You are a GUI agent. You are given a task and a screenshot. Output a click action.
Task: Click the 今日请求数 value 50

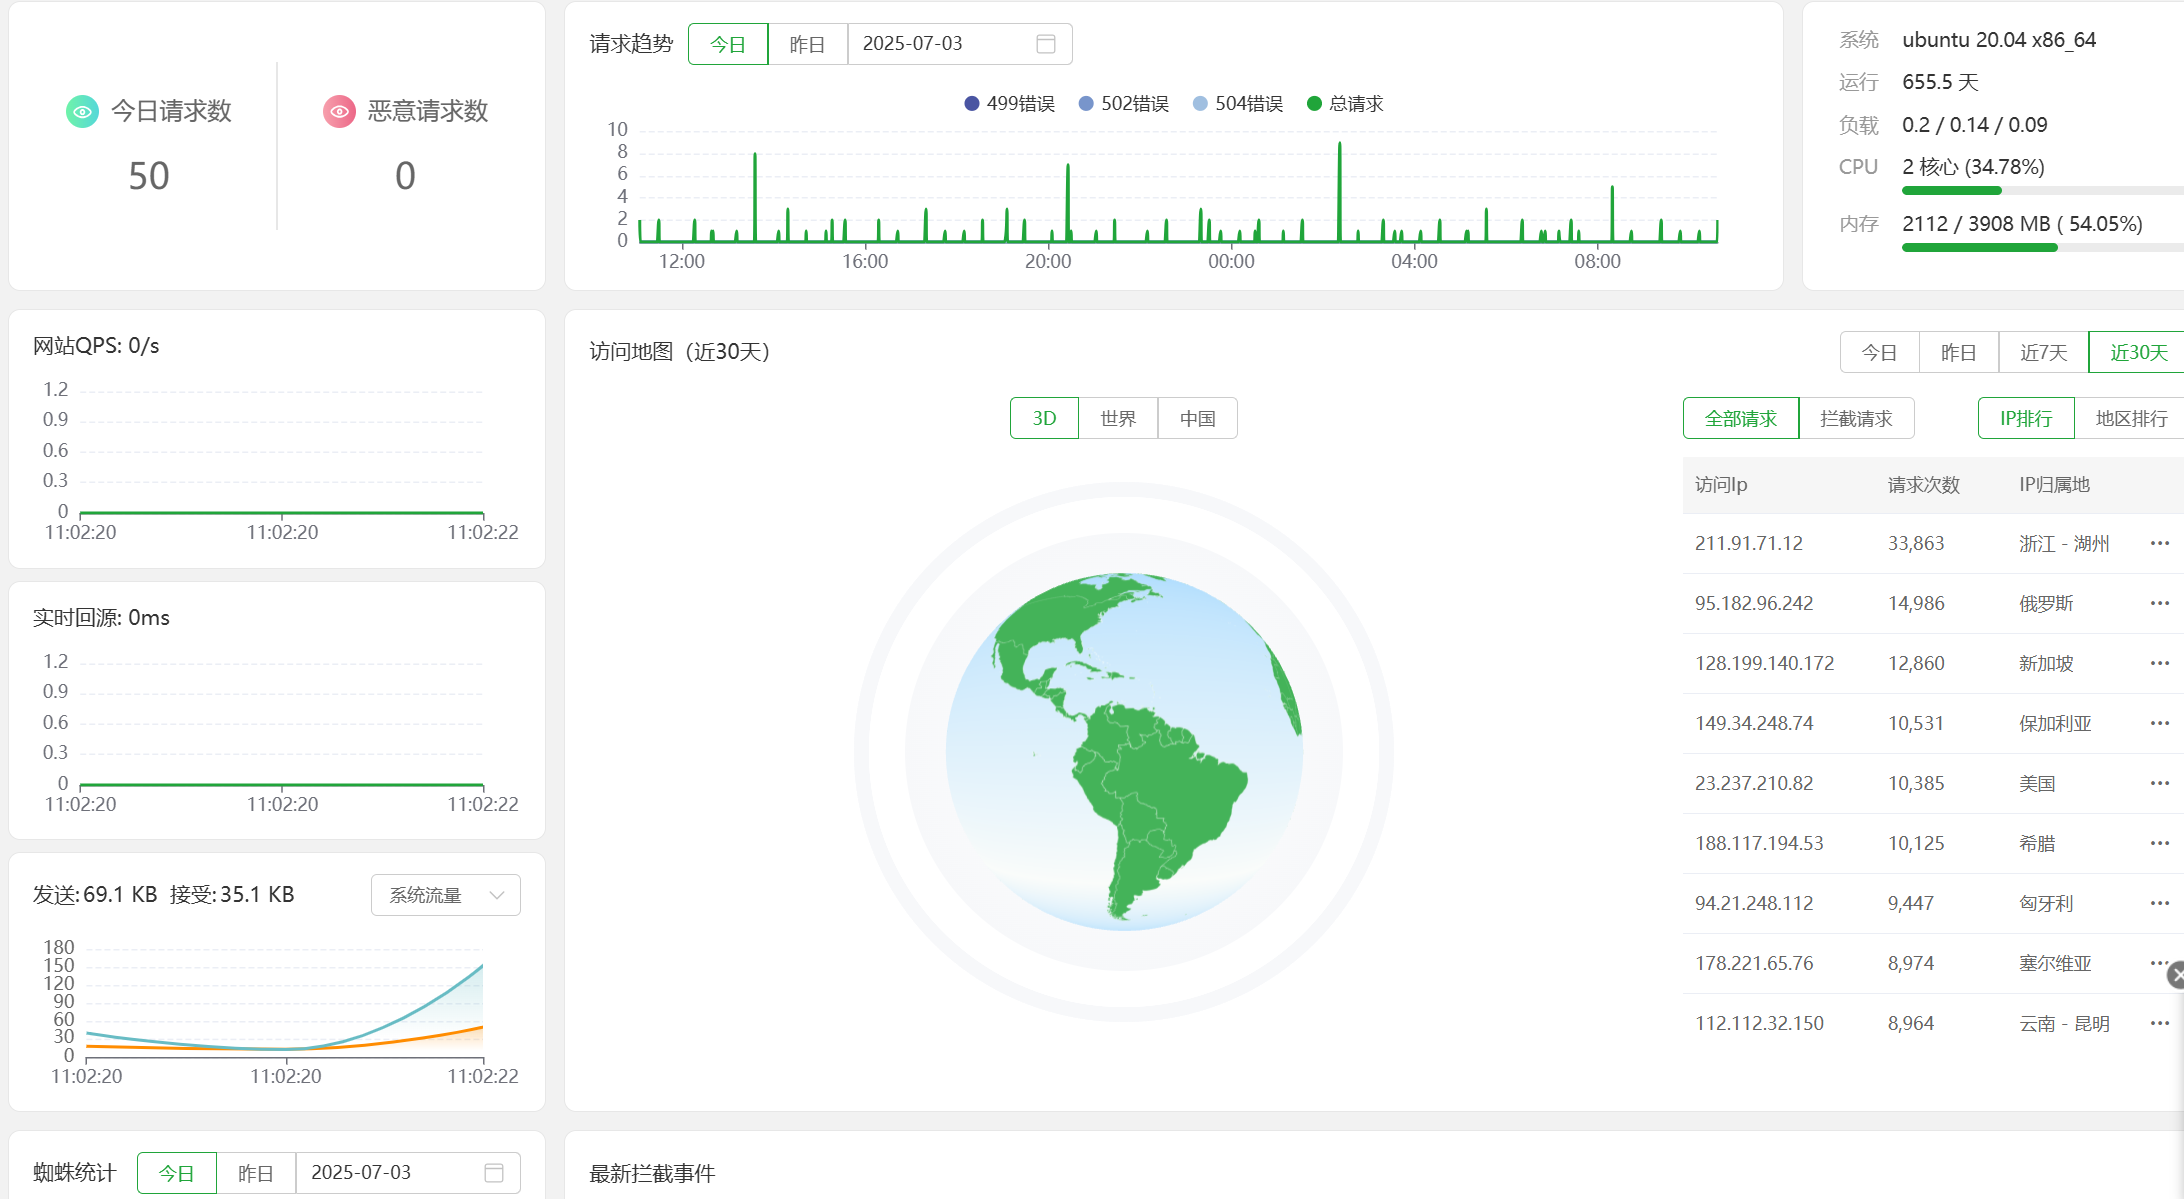coord(149,176)
